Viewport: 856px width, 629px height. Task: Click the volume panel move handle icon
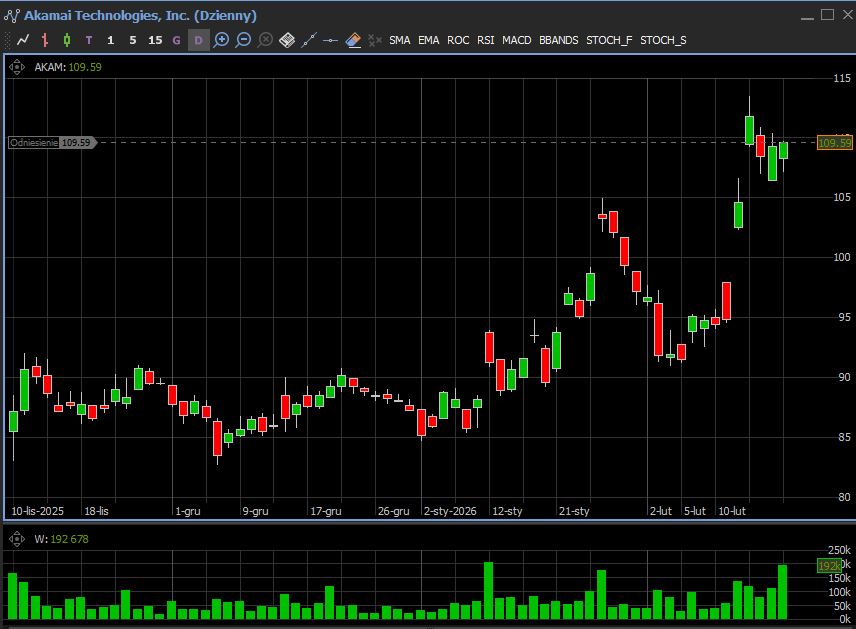point(16,539)
